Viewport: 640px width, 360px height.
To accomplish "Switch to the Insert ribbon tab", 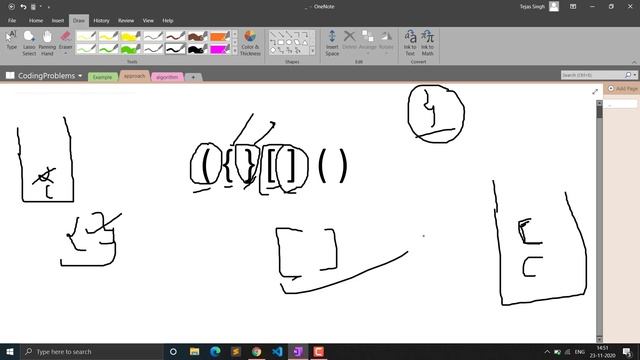I will 58,20.
